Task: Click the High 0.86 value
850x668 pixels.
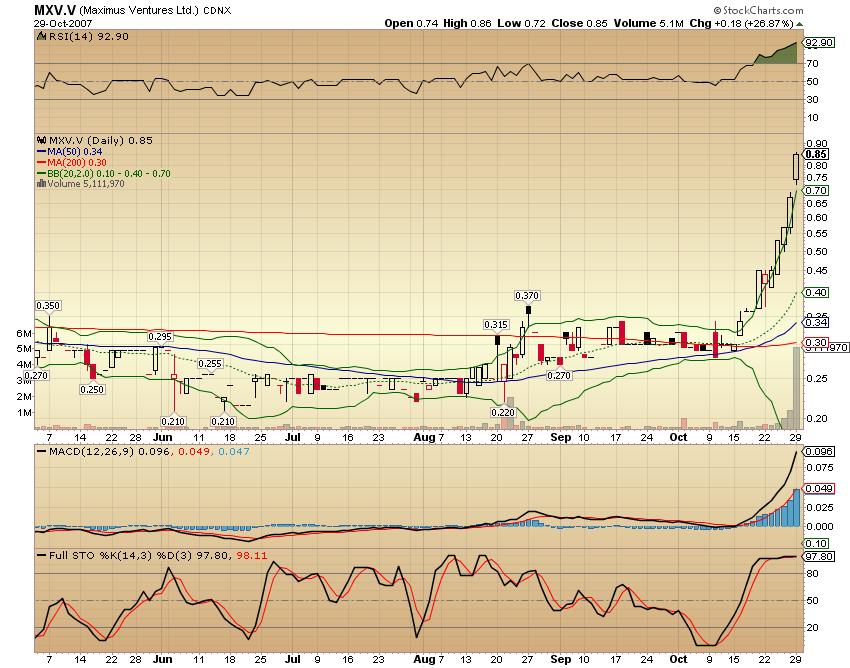Action: pyautogui.click(x=467, y=23)
